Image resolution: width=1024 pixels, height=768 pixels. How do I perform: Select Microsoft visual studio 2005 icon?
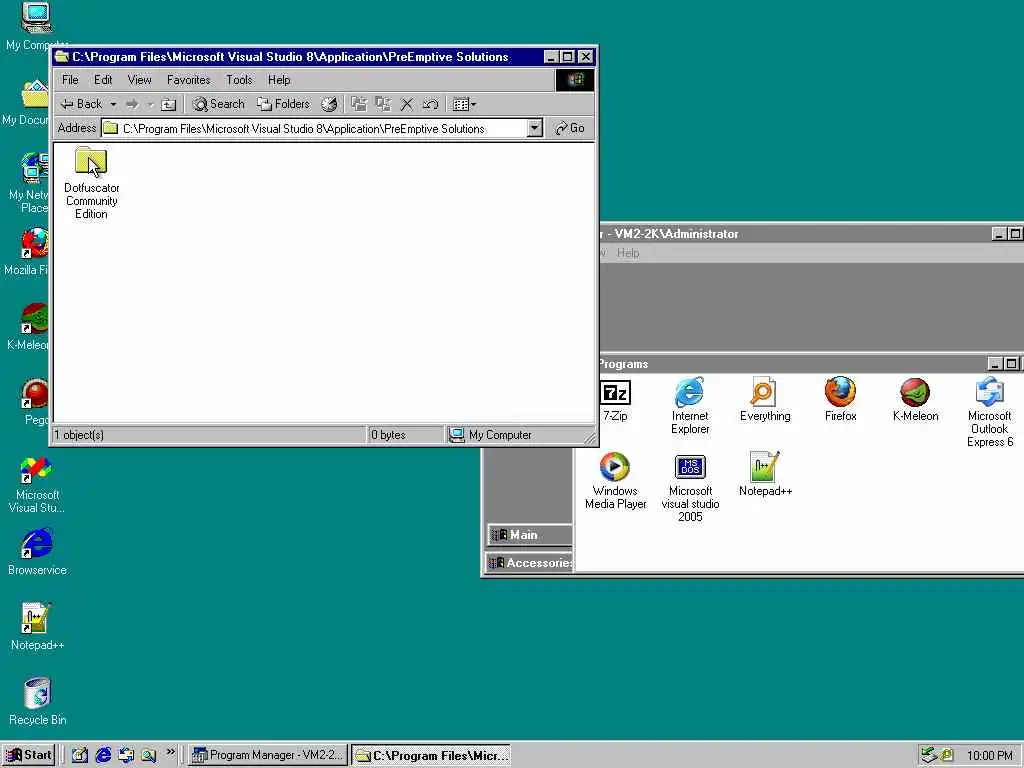click(x=690, y=487)
